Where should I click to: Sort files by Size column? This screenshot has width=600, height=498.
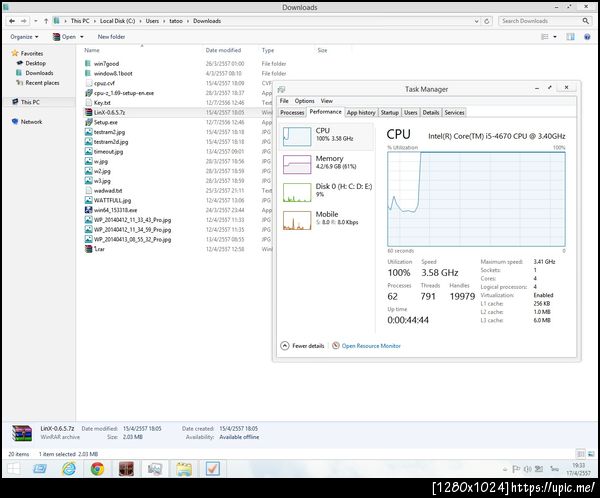click(322, 50)
